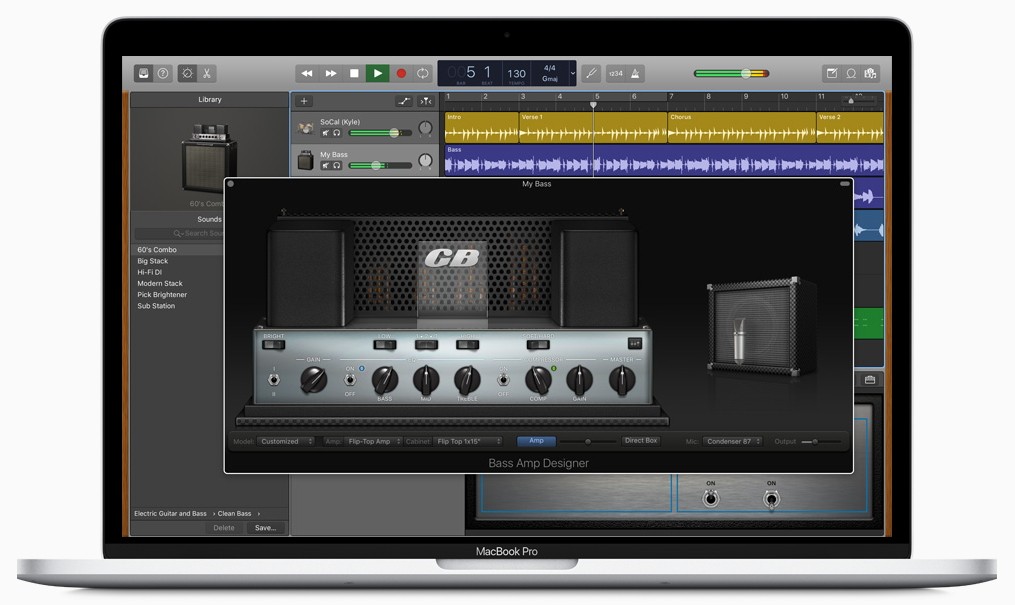Open the Editors with the scissors icon
Viewport: 1015px width, 605px height.
click(x=206, y=73)
